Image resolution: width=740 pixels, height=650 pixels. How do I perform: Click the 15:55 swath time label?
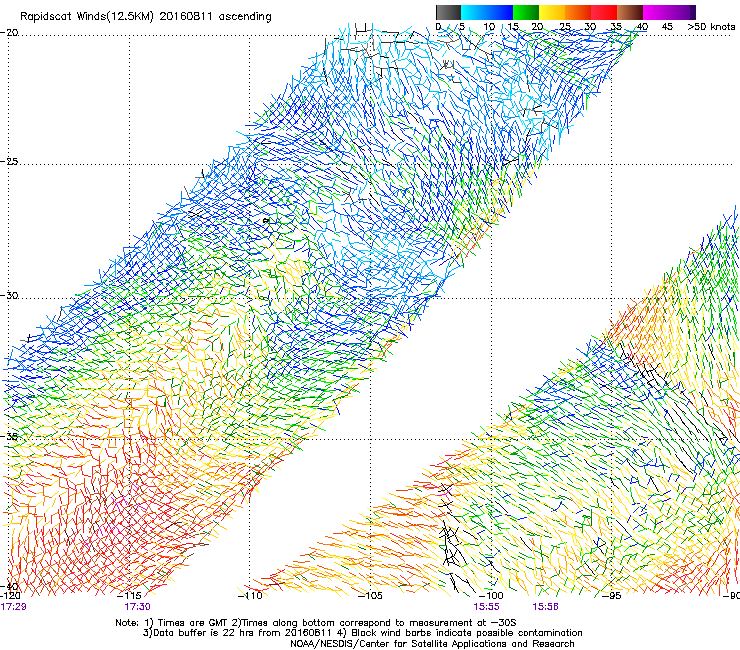(x=487, y=607)
